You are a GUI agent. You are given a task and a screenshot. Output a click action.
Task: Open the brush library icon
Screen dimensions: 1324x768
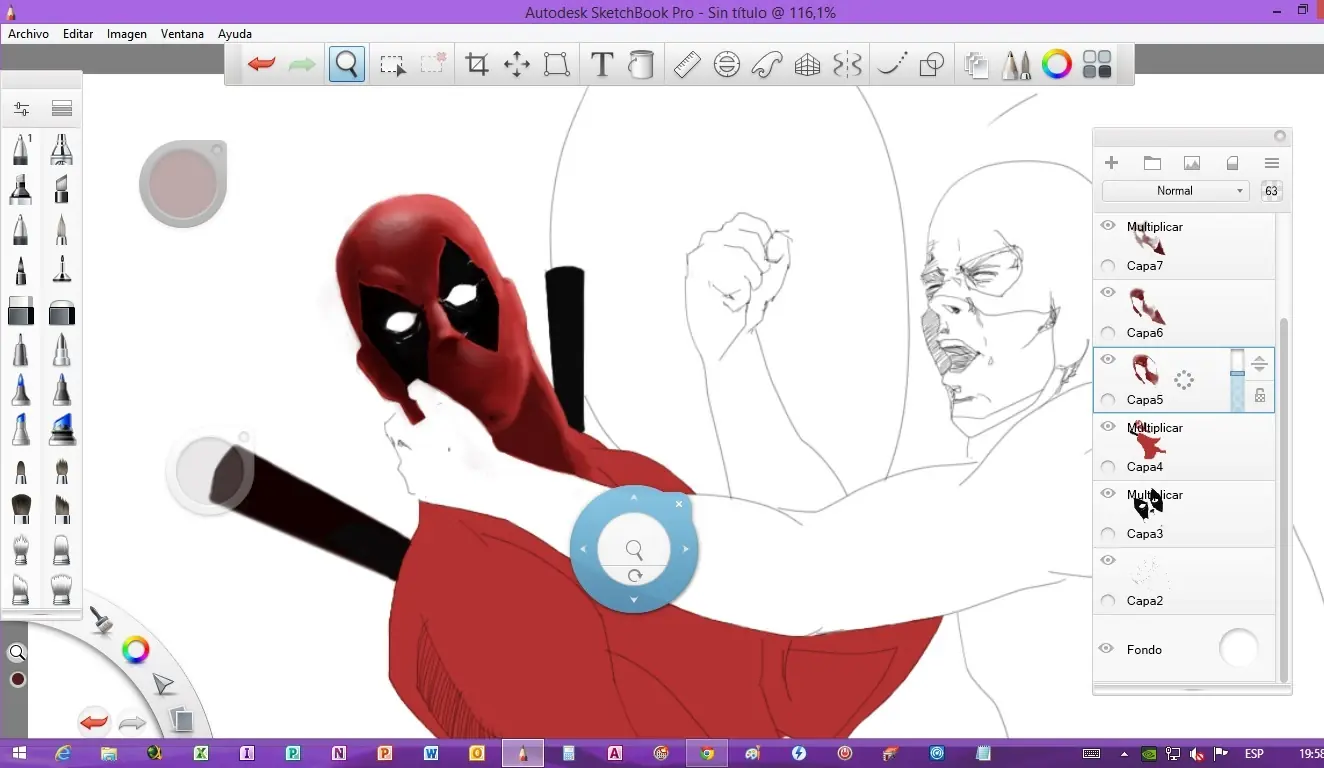(x=62, y=109)
